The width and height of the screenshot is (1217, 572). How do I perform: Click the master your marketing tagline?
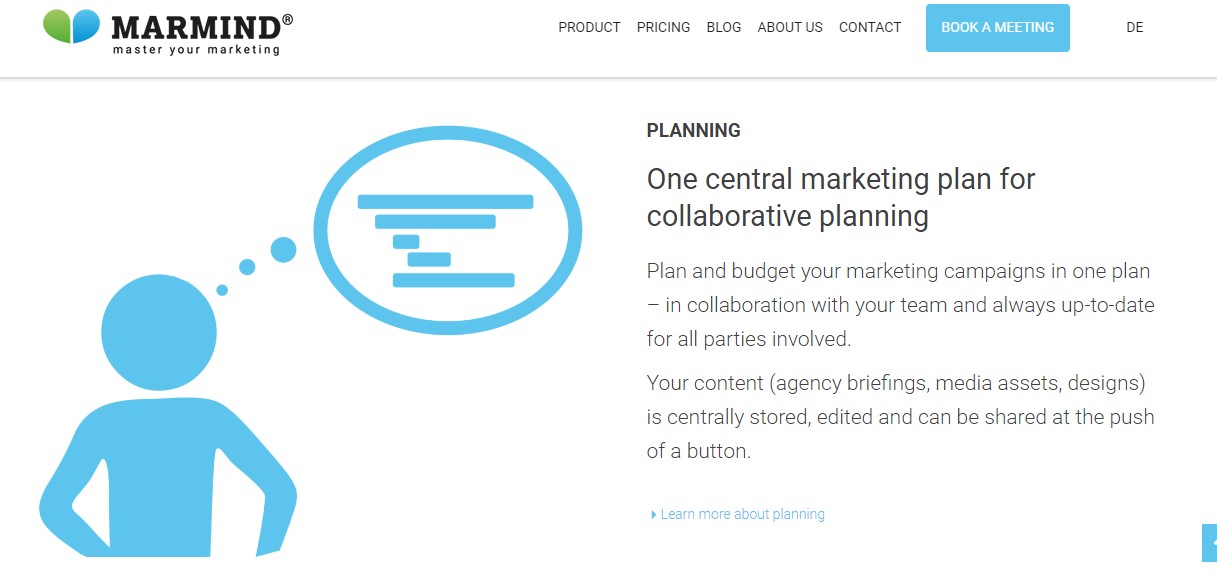pyautogui.click(x=196, y=50)
